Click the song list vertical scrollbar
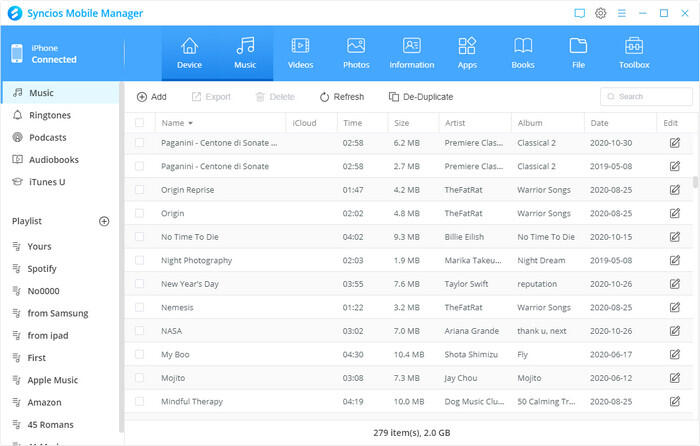This screenshot has width=700, height=446. [x=694, y=185]
